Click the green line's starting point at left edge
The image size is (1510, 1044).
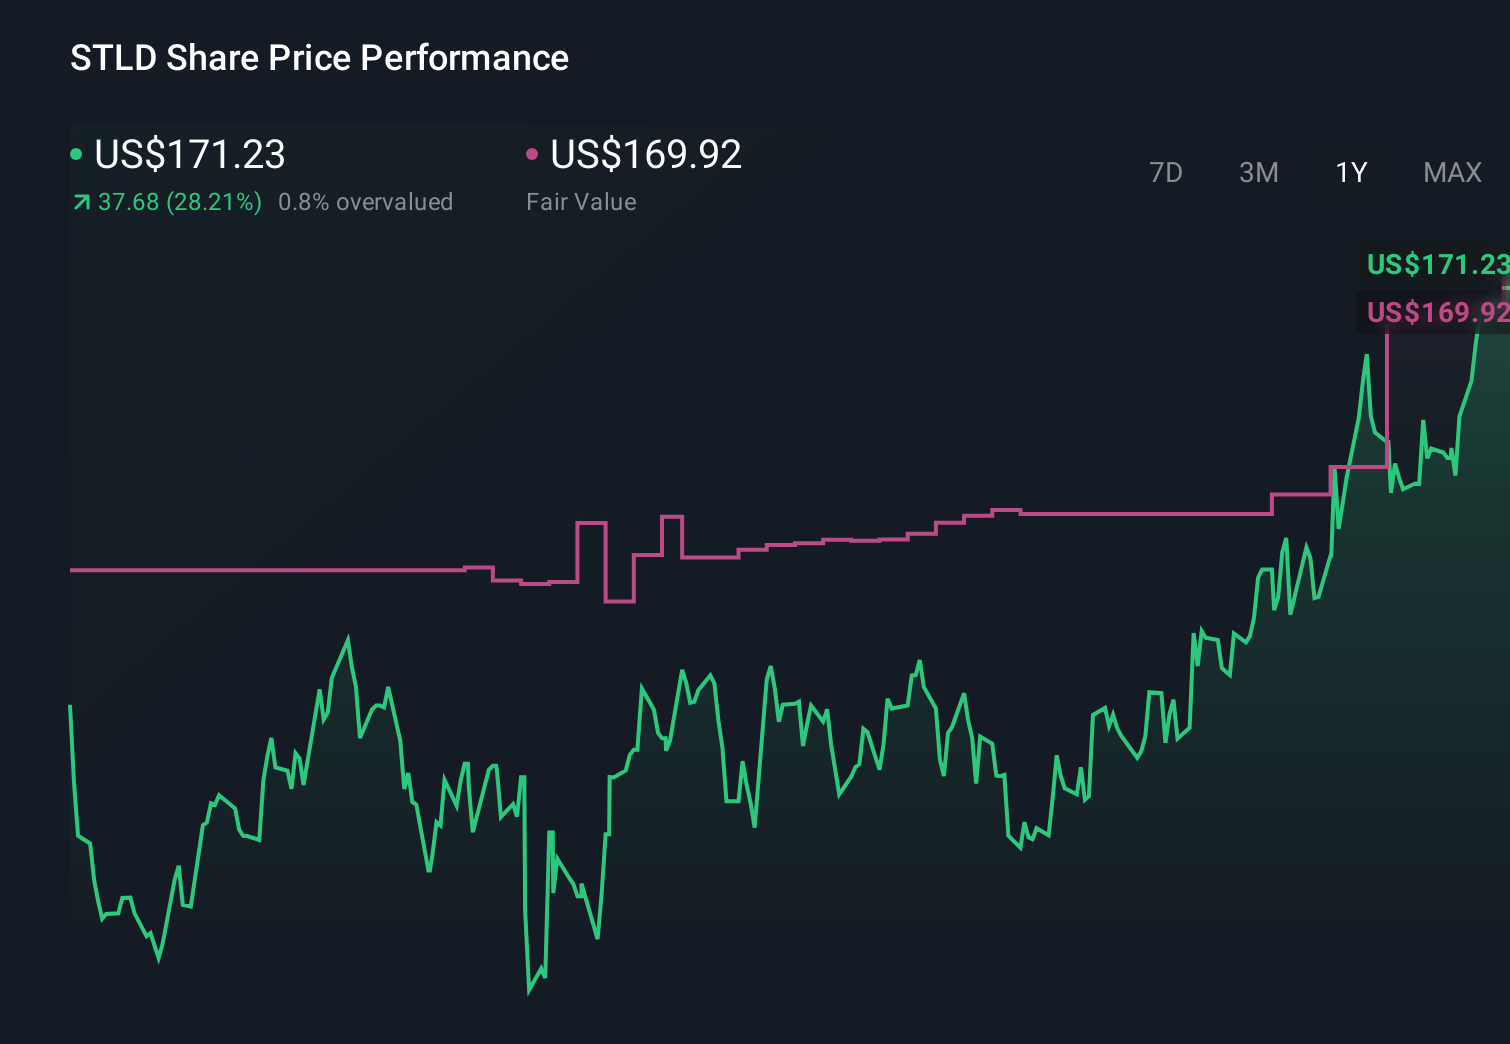[70, 707]
